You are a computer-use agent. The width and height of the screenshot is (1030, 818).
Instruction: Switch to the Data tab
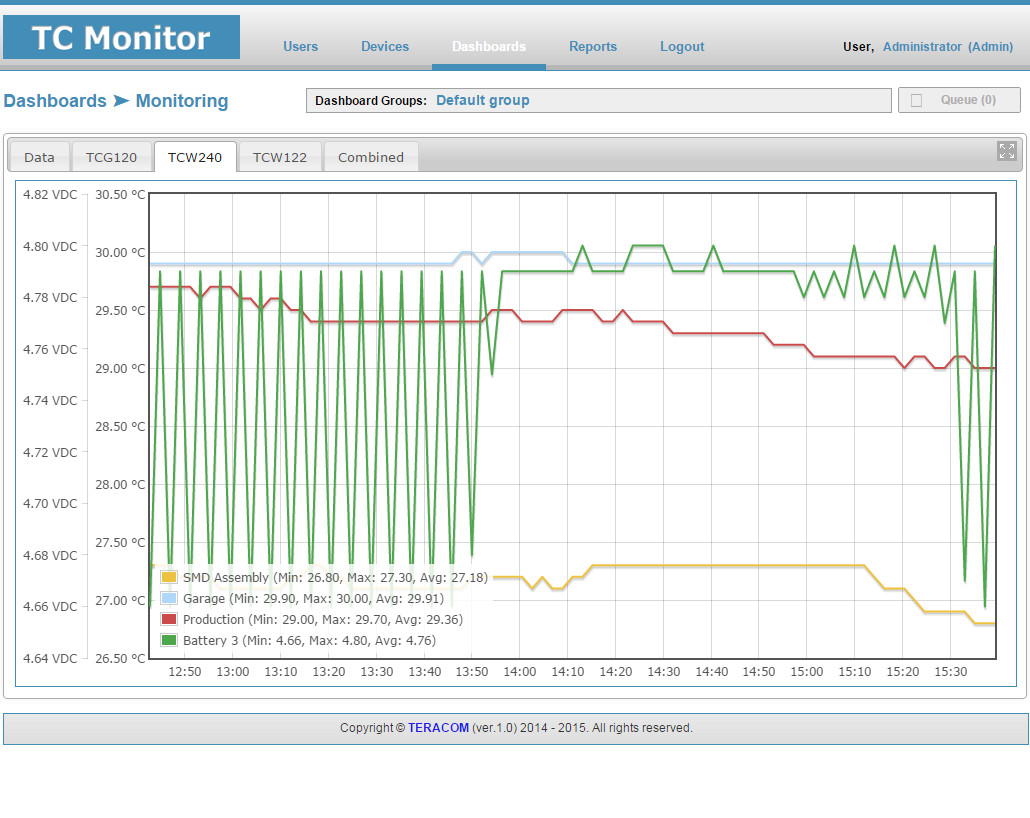(39, 157)
